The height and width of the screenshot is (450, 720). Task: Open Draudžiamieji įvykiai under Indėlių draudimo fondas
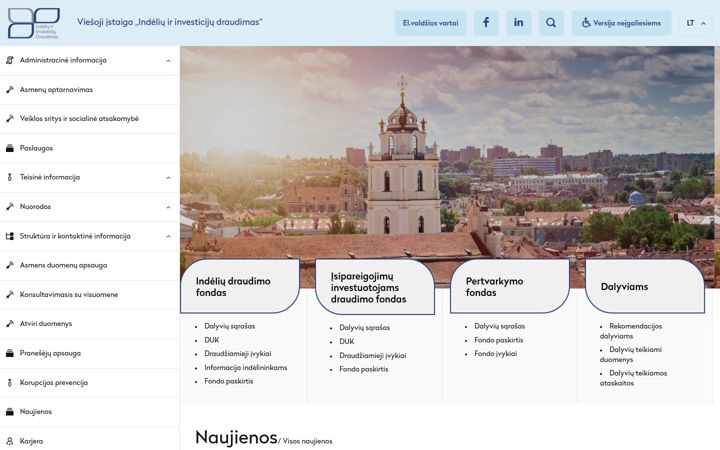click(238, 354)
